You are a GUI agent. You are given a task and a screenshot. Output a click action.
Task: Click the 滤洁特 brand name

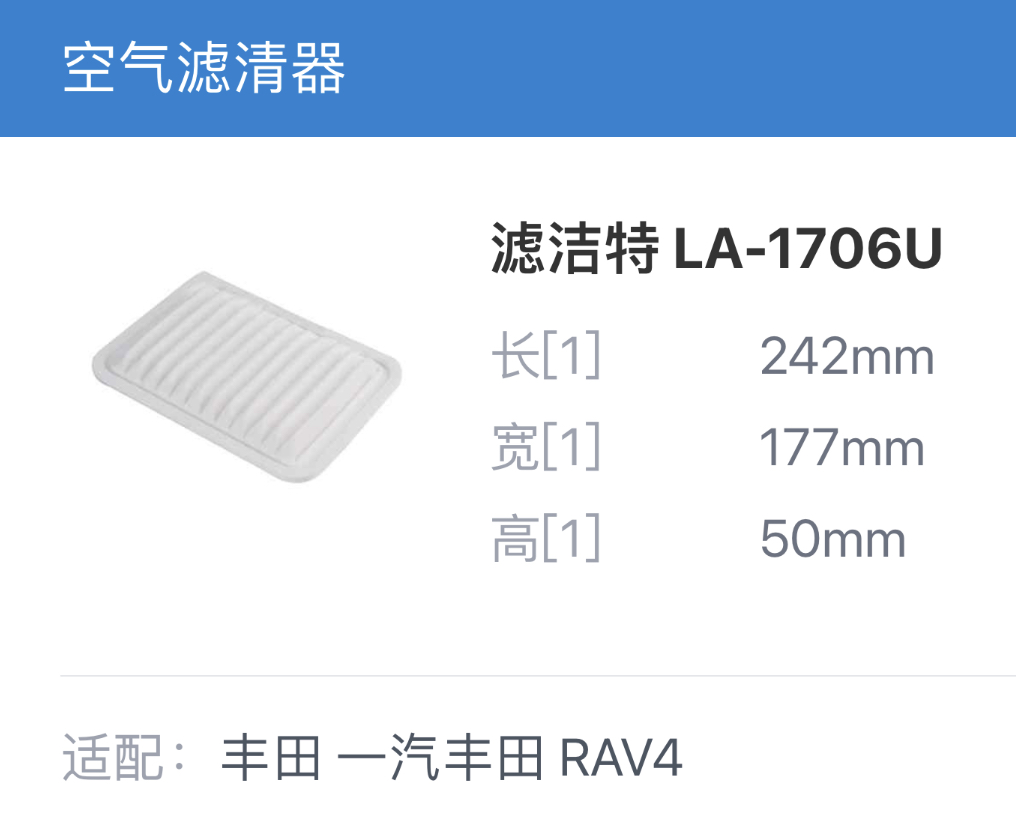tap(575, 248)
